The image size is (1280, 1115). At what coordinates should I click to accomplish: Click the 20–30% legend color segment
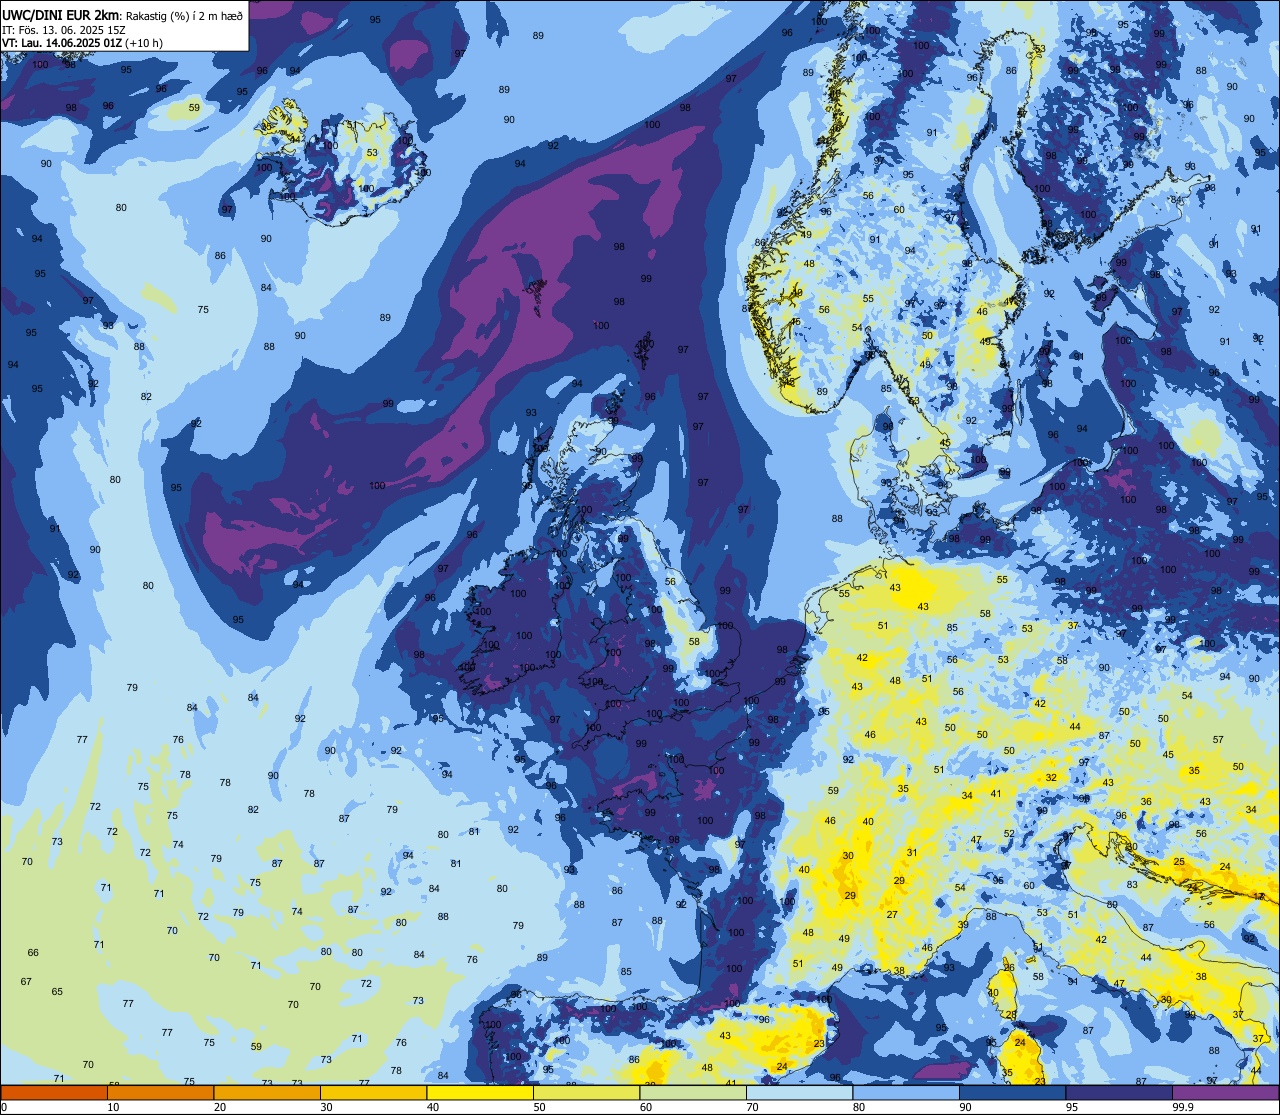pos(267,1093)
